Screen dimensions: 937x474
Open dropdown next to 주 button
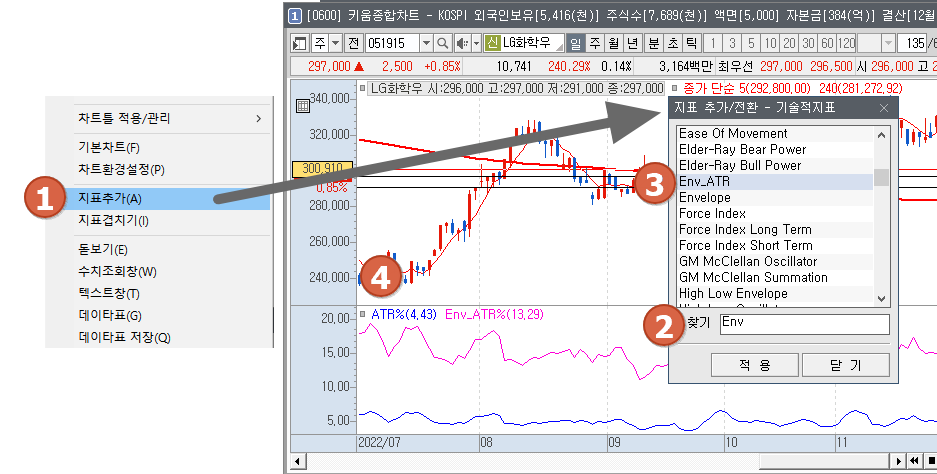coord(335,43)
